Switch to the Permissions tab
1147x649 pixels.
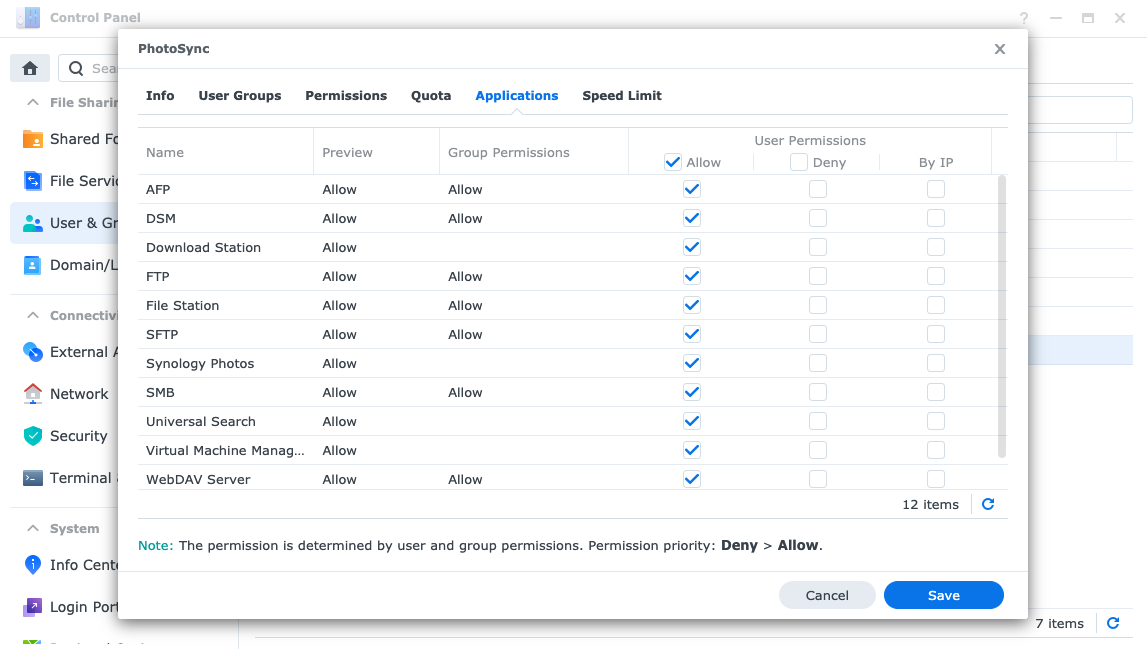click(346, 96)
